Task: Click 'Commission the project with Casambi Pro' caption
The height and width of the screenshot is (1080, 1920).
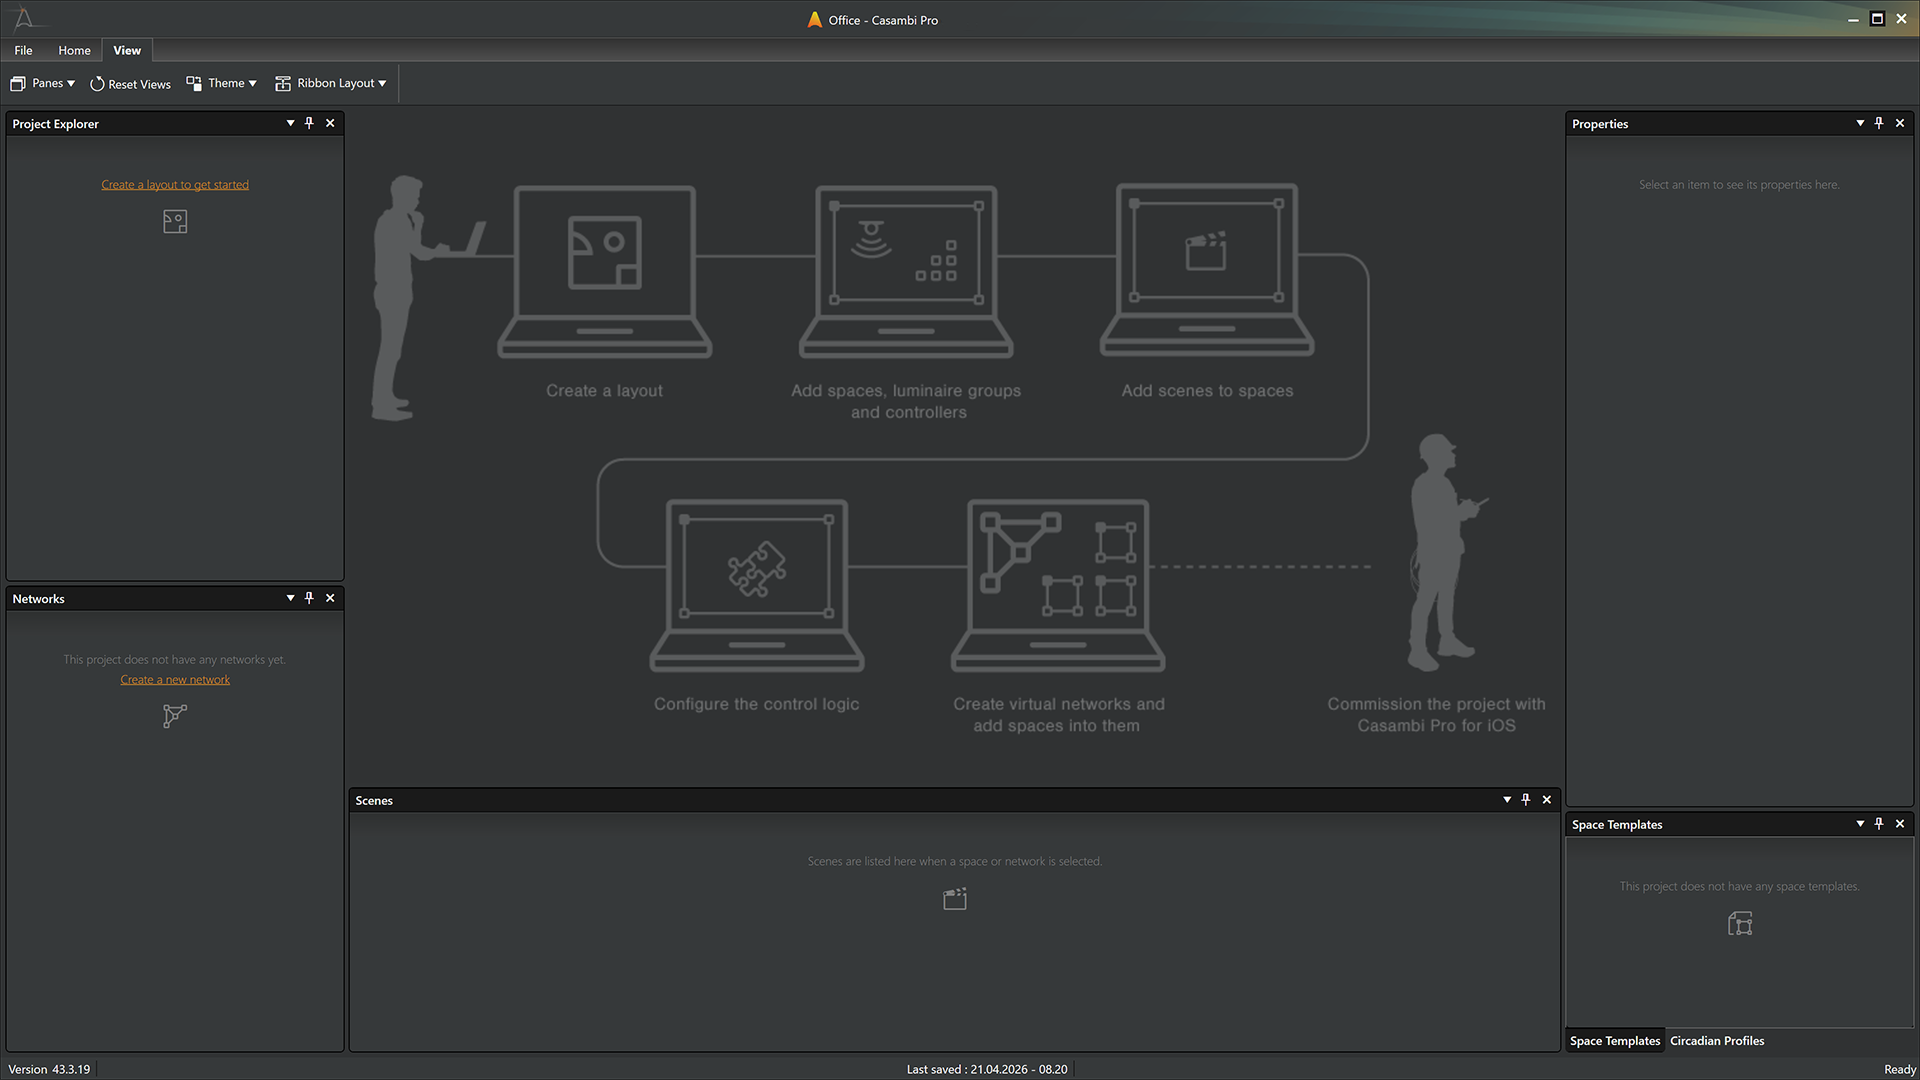Action: [x=1436, y=715]
